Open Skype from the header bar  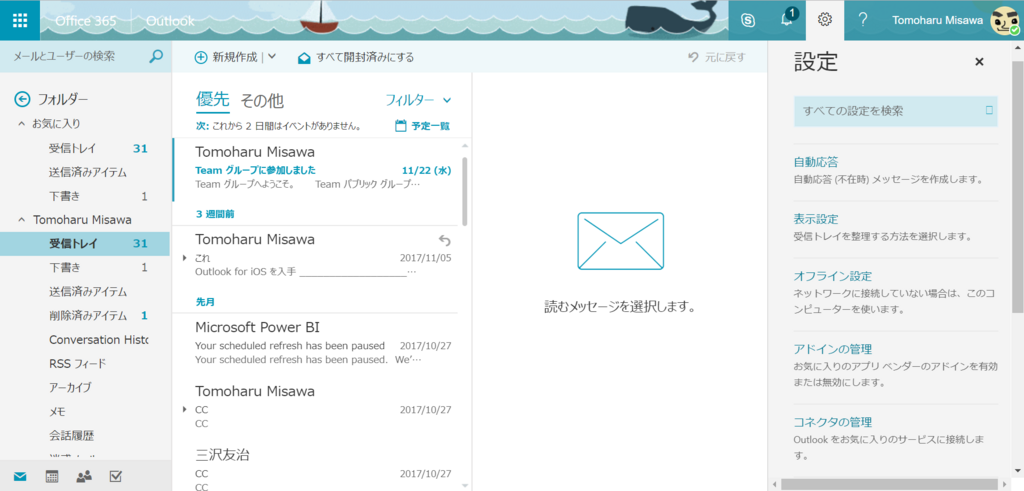[748, 20]
